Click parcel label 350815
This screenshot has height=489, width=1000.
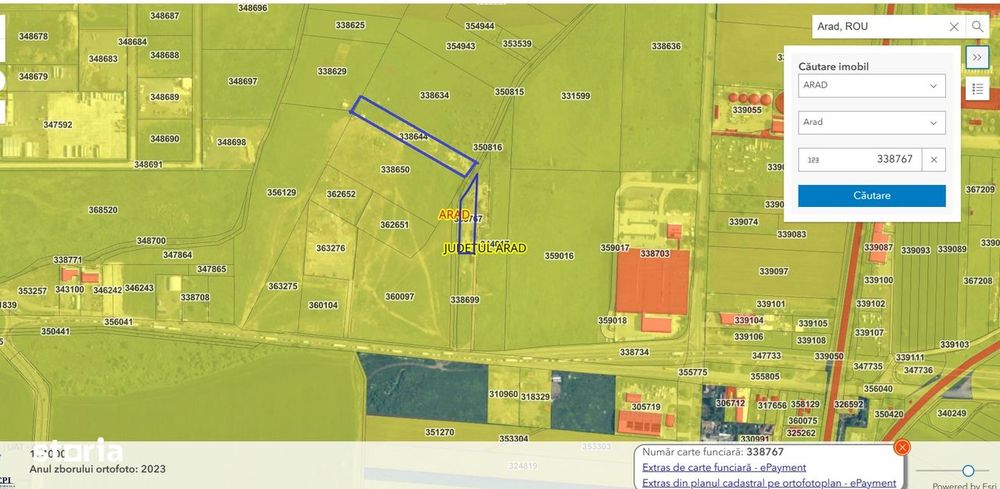click(509, 92)
